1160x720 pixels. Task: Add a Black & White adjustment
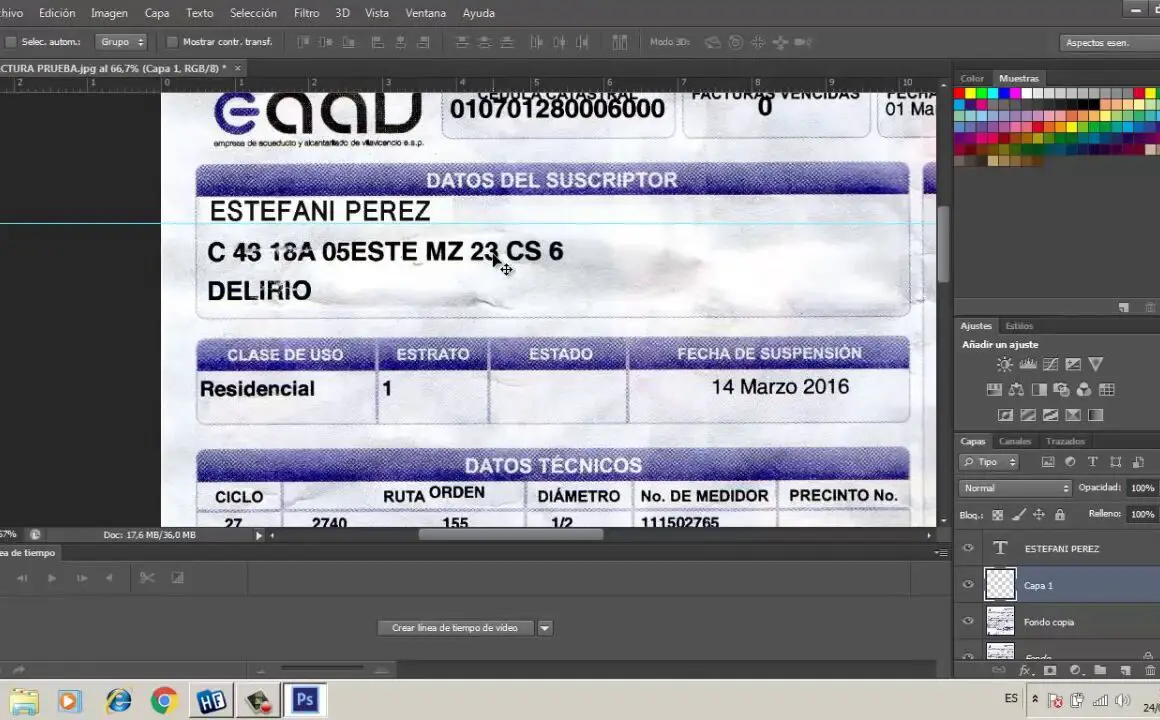click(1039, 389)
